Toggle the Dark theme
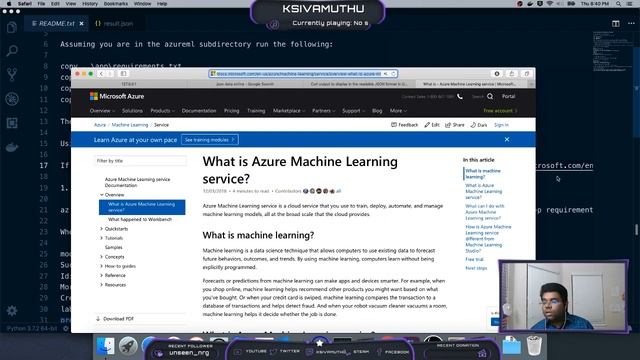640x360 pixels. (479, 125)
